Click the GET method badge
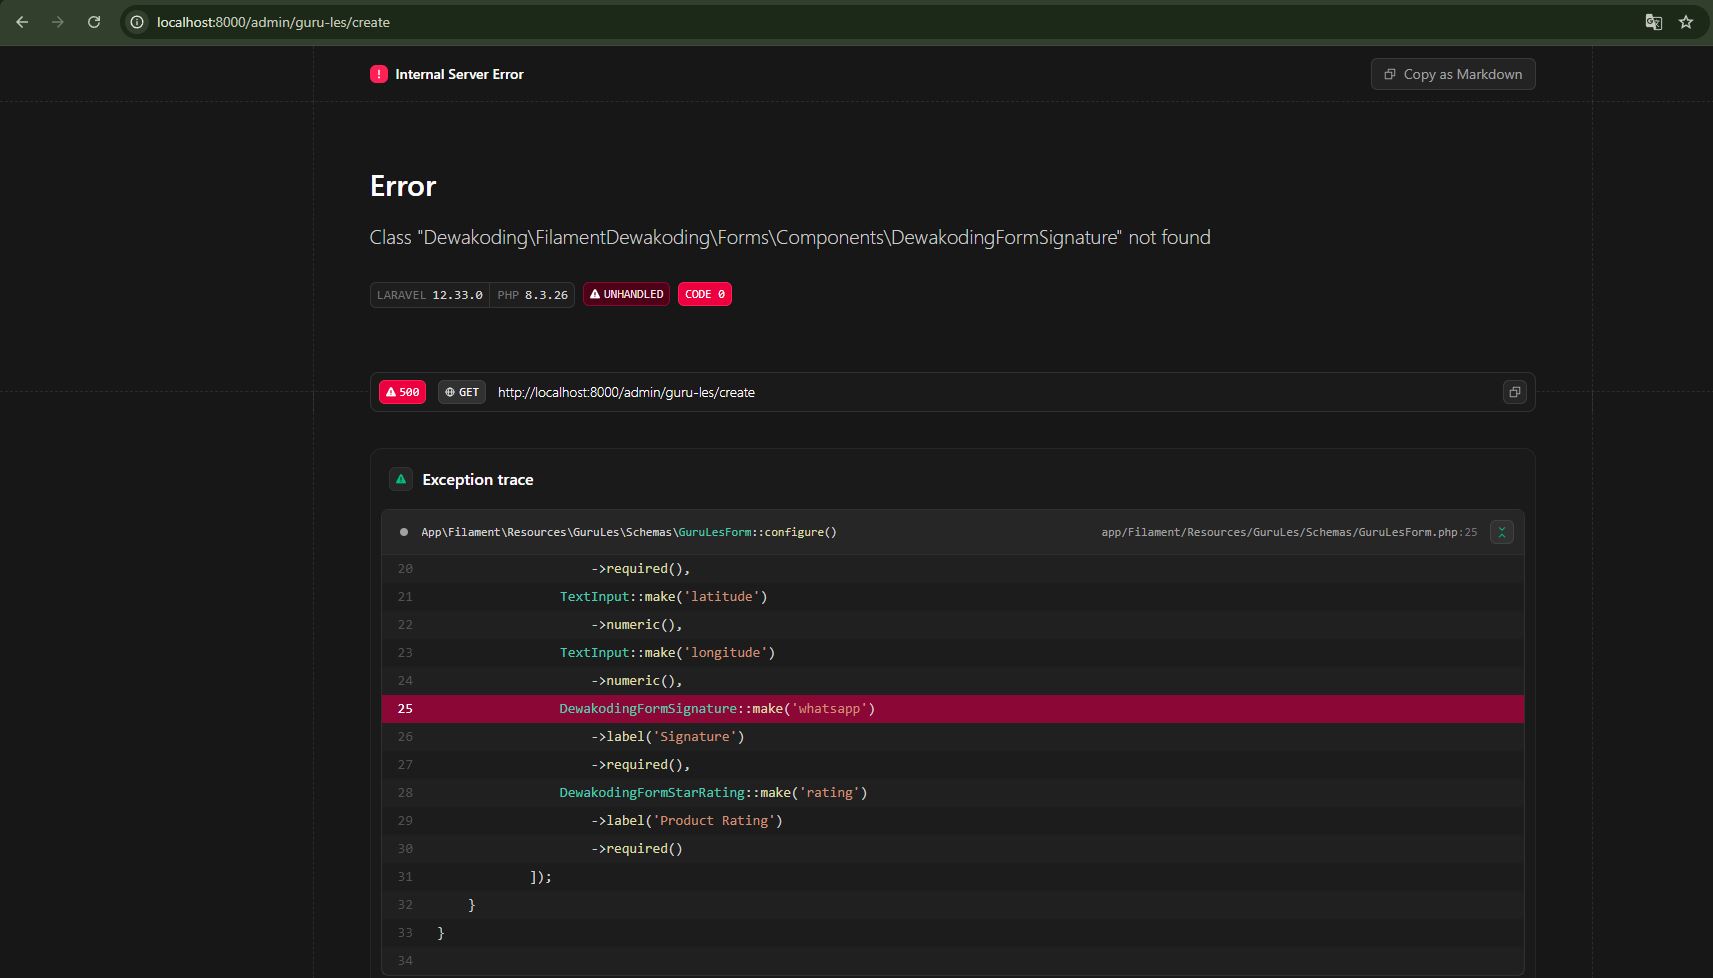This screenshot has height=978, width=1713. 462,391
